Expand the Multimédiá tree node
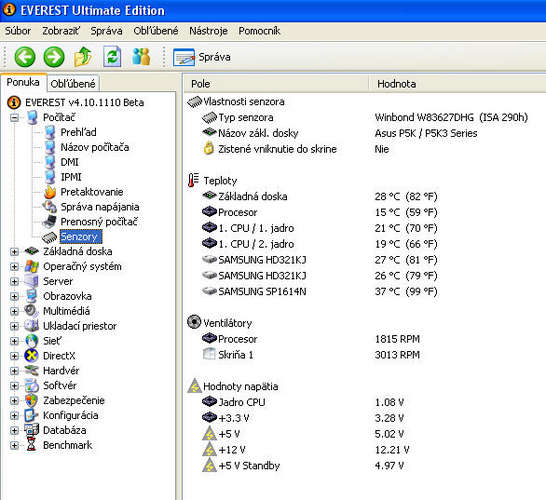This screenshot has height=500, width=546. pos(14,311)
